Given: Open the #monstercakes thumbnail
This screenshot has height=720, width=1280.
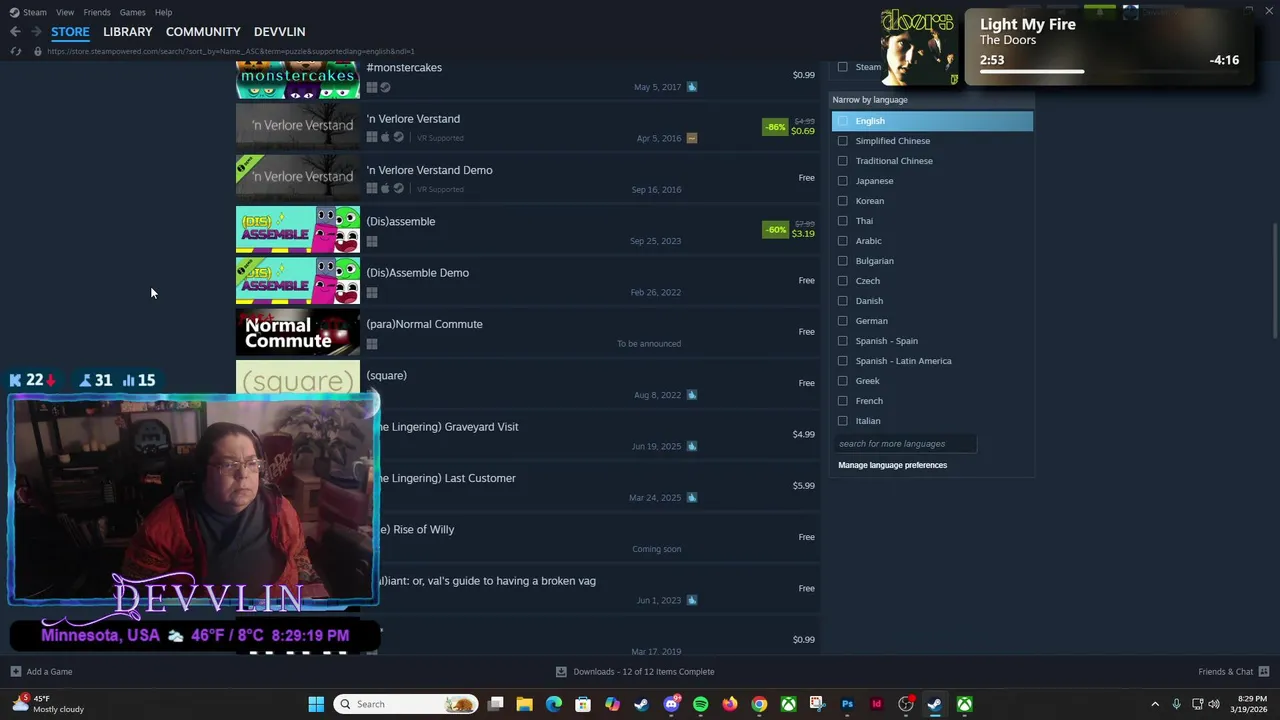Looking at the screenshot, I should 298,79.
